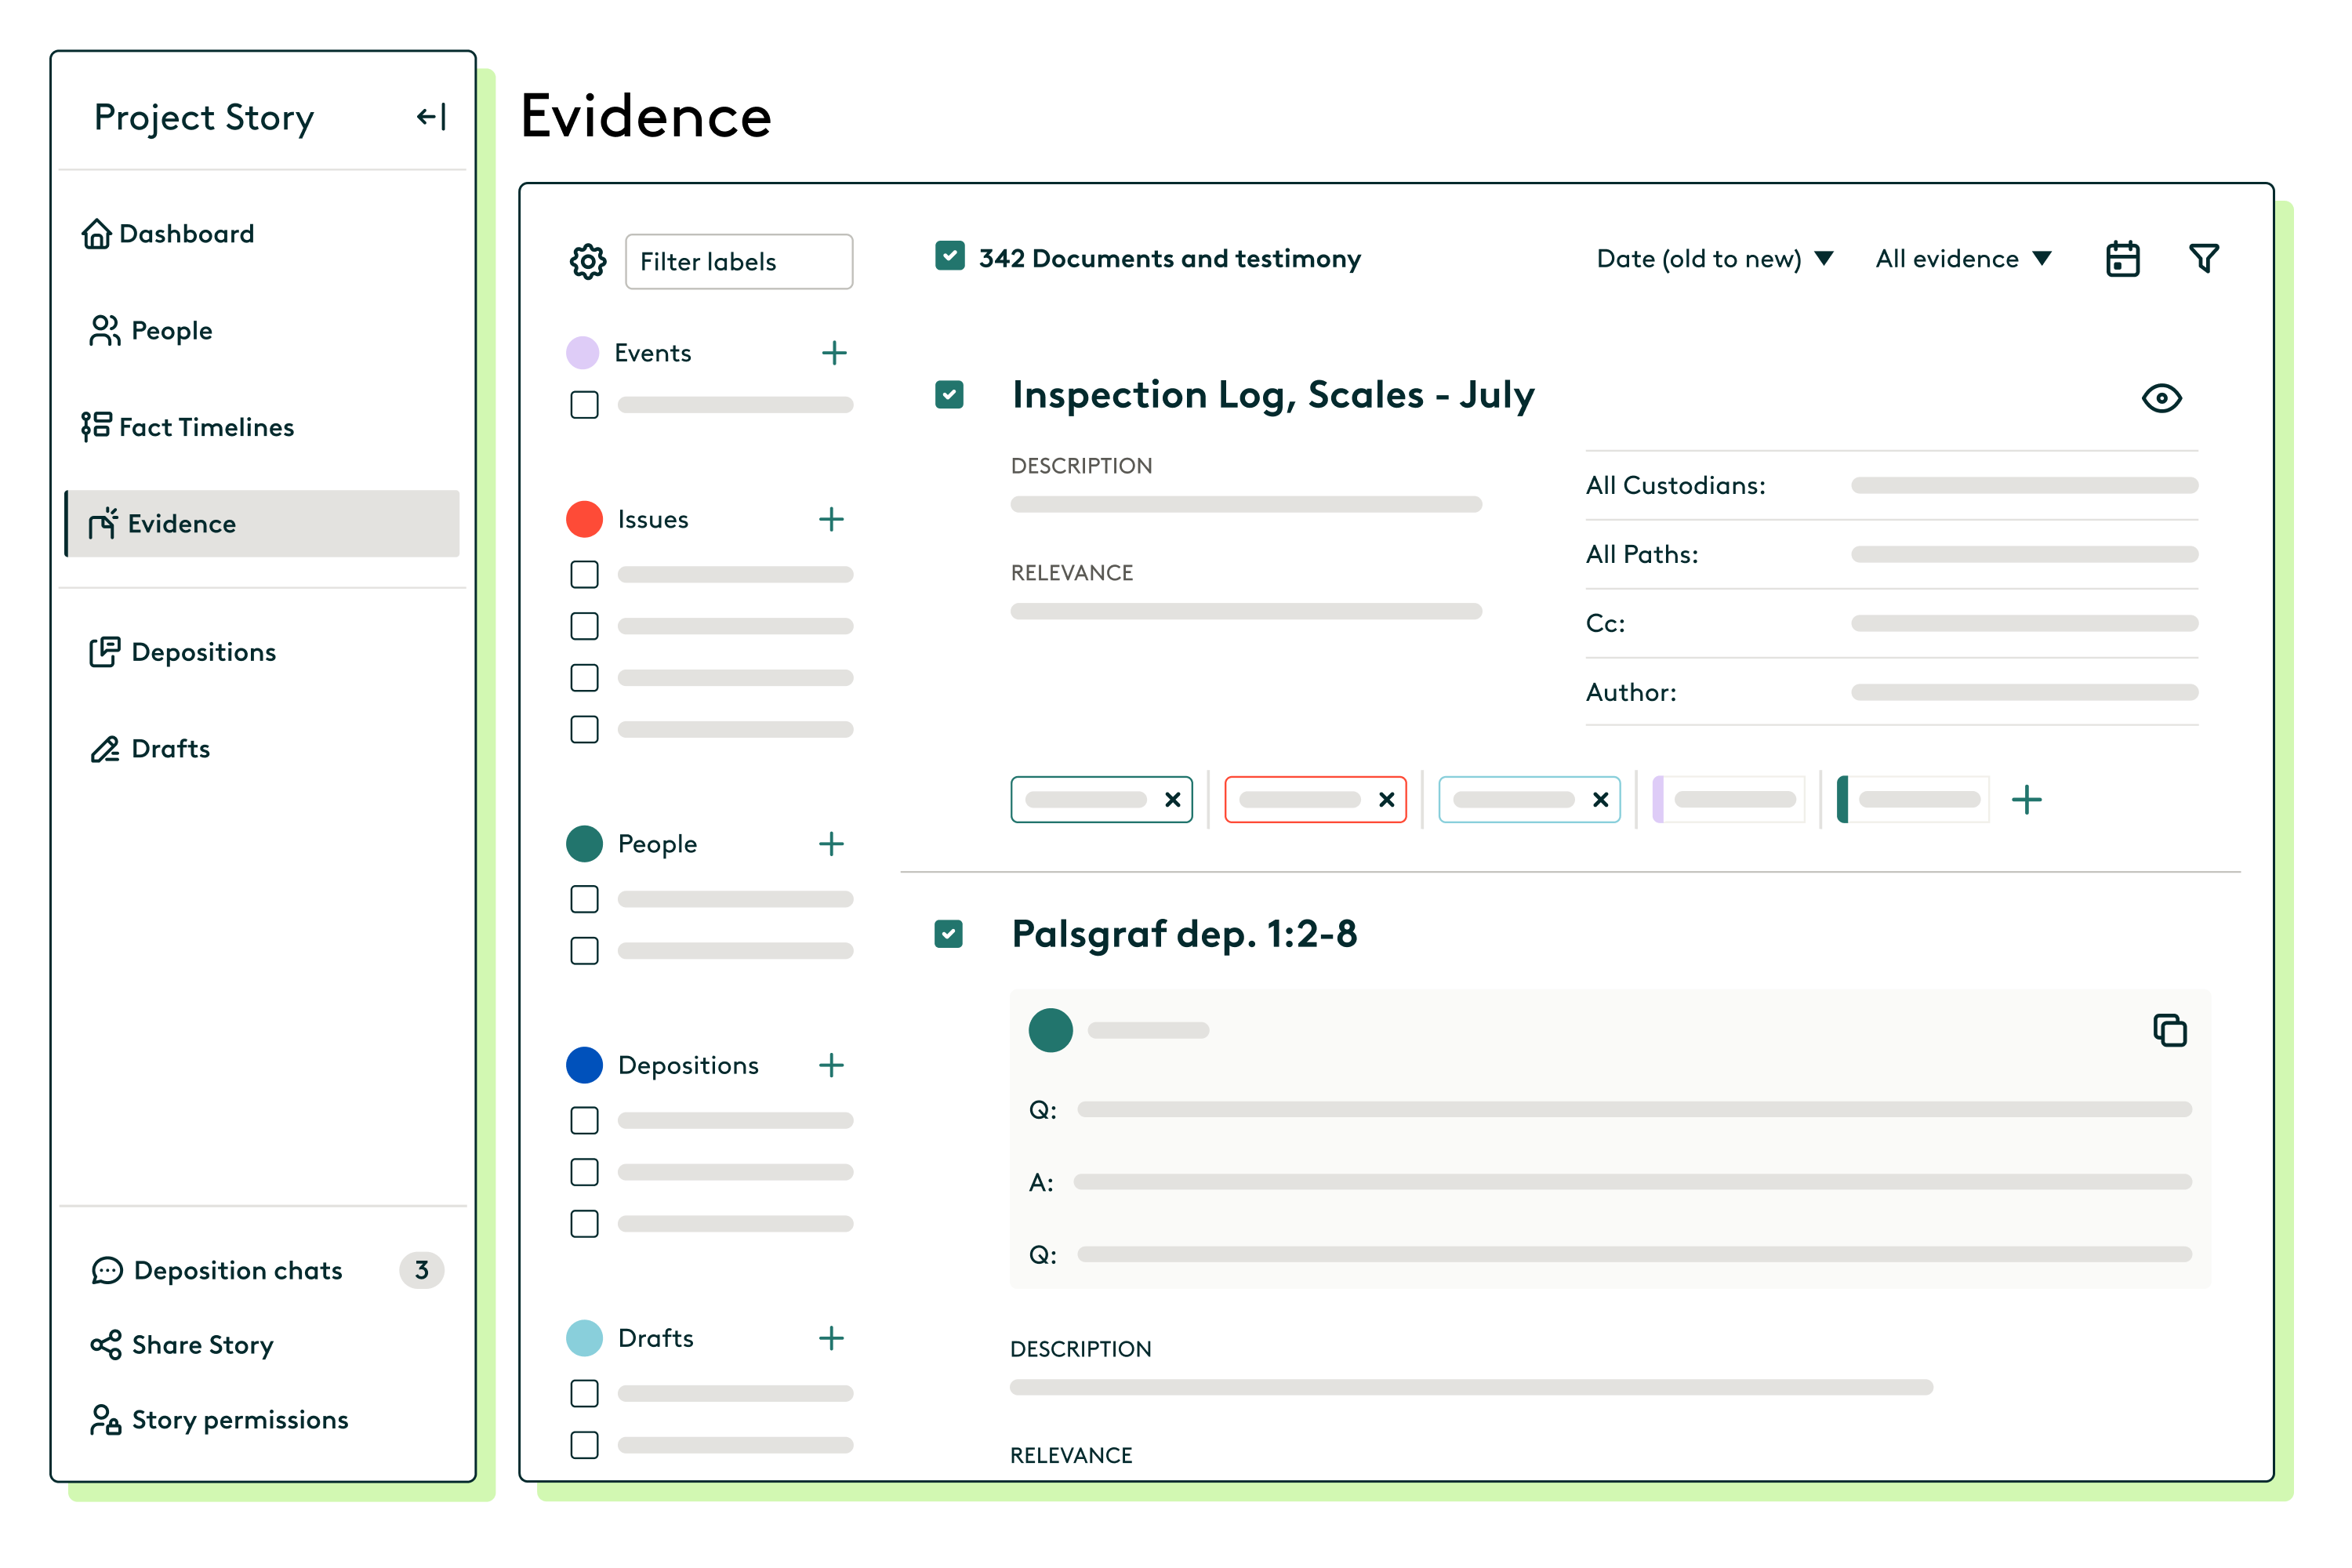Viewport: 2352px width, 1568px height.
Task: Remove the light-blue-bordered tag
Action: click(1600, 800)
